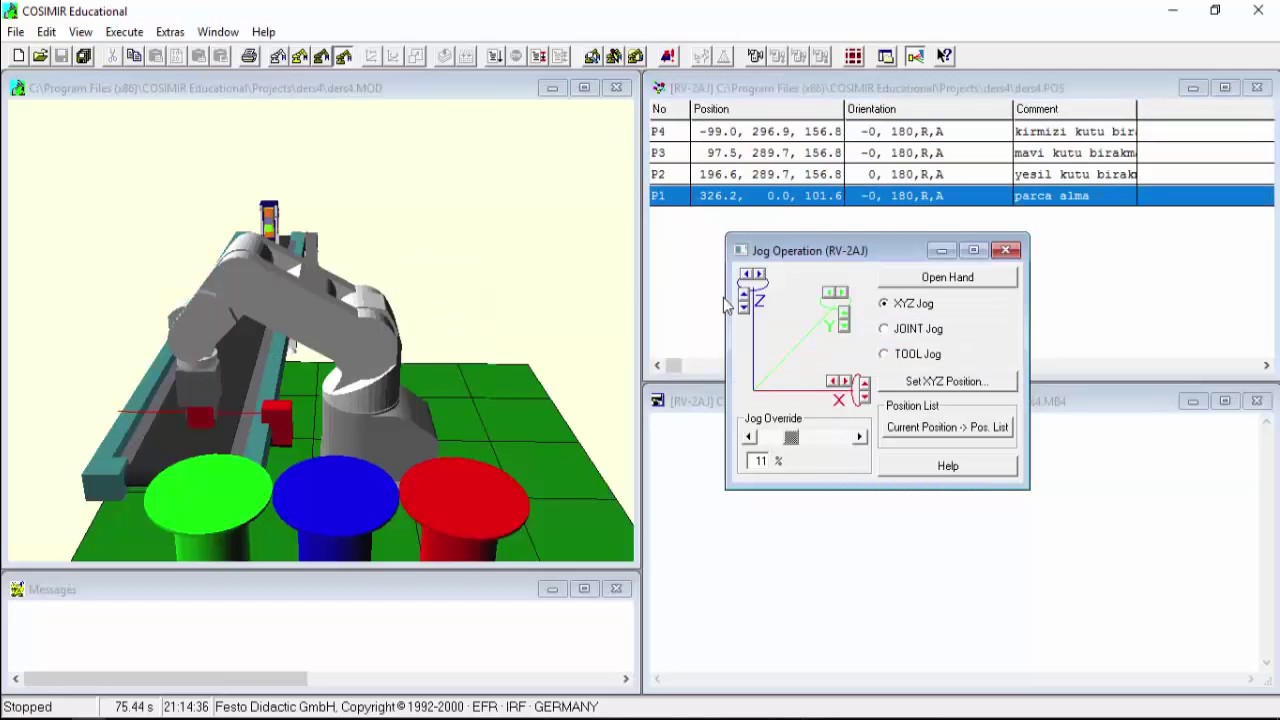Click red up arrow at X axis end
Viewport: 1280px width, 720px height.
[x=865, y=384]
